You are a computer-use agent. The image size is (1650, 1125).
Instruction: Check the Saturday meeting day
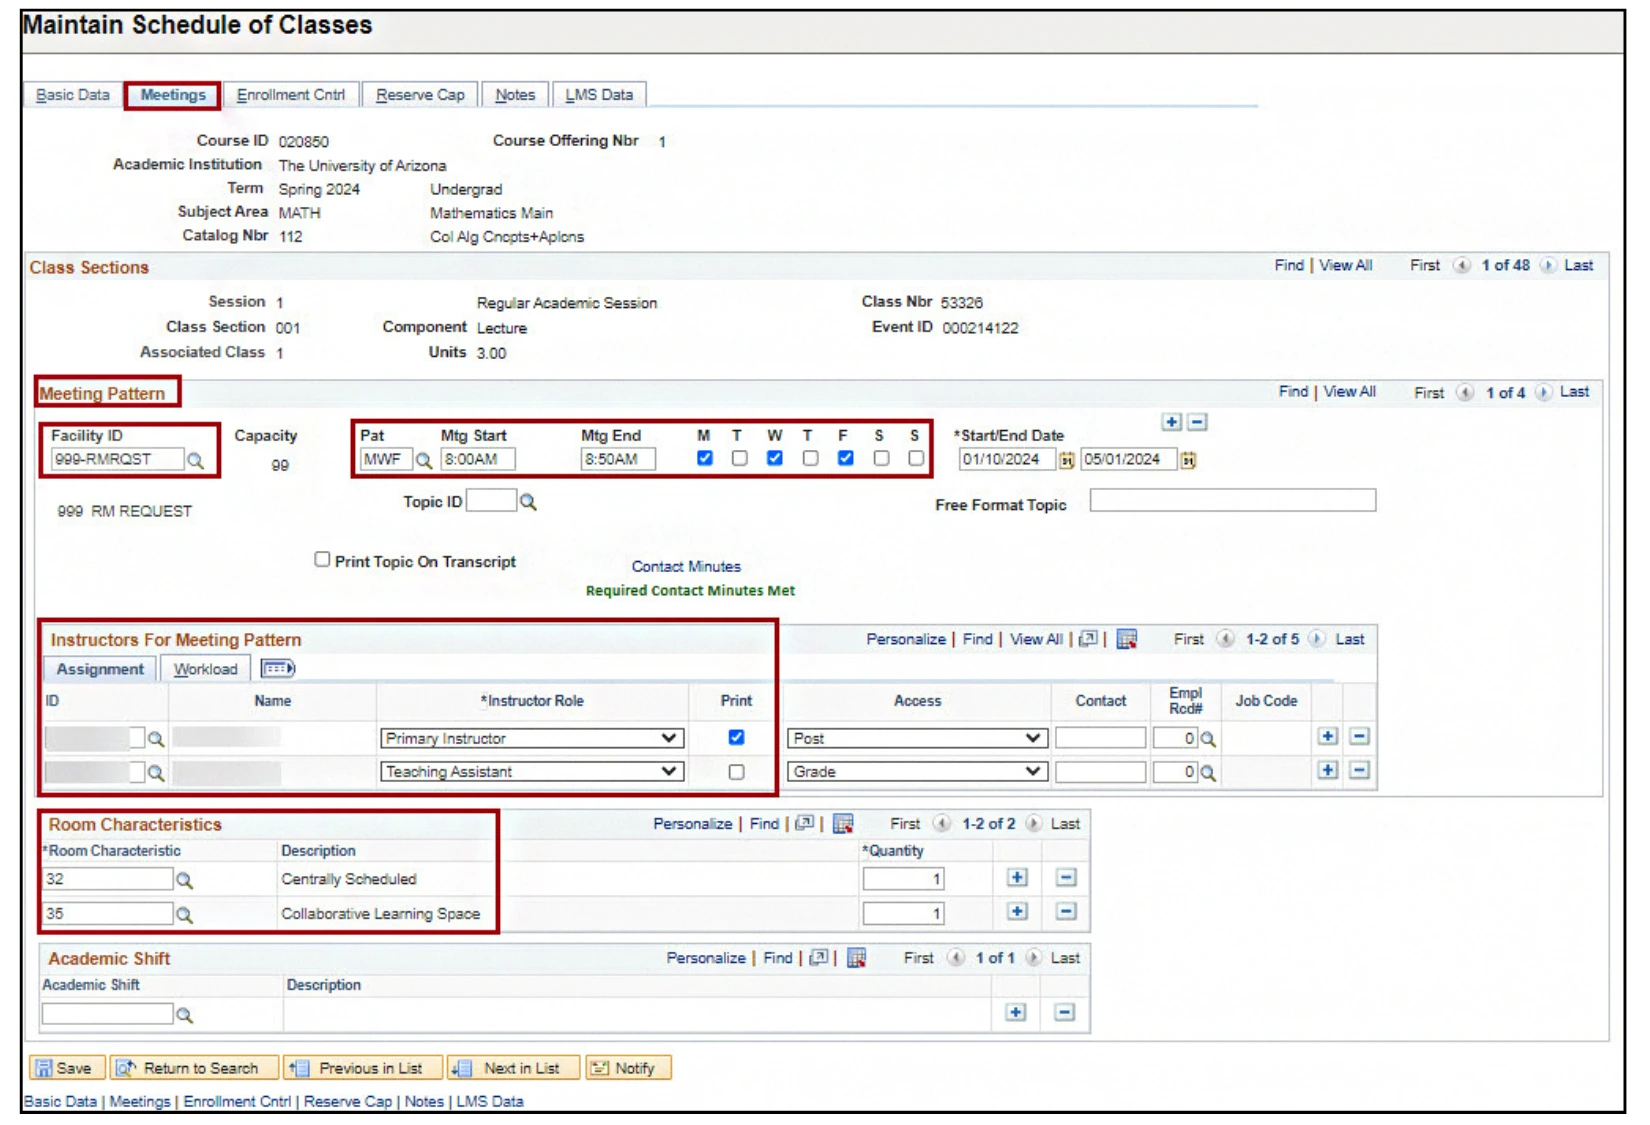[x=881, y=458]
